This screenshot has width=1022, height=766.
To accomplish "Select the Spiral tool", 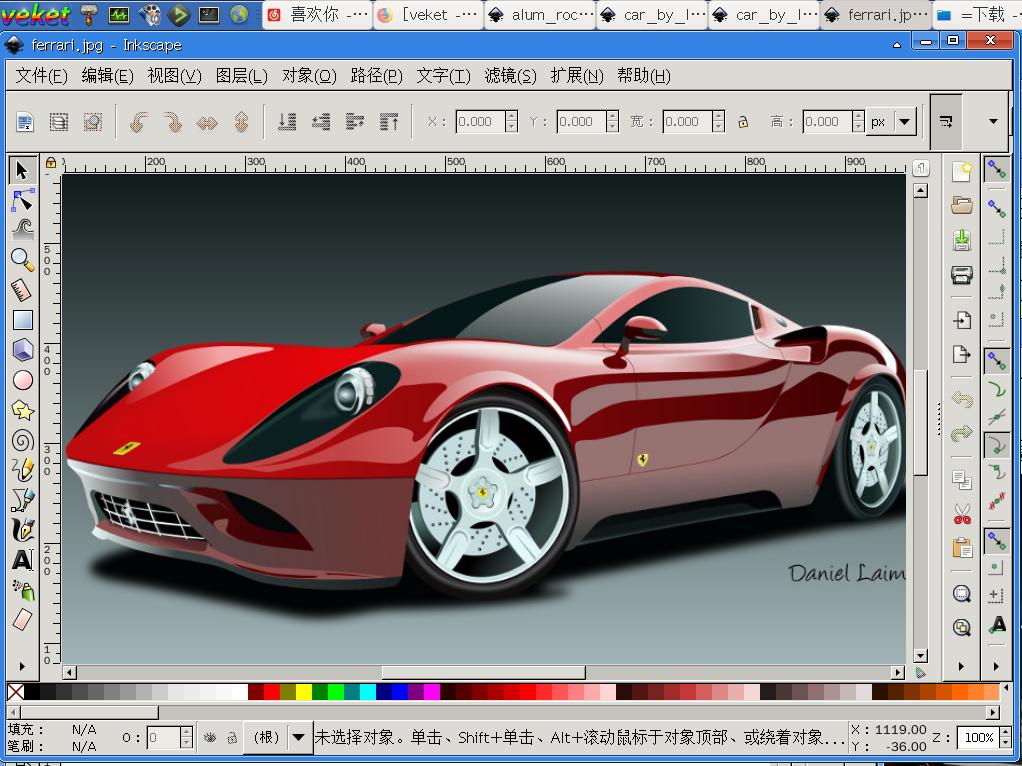I will pyautogui.click(x=22, y=440).
